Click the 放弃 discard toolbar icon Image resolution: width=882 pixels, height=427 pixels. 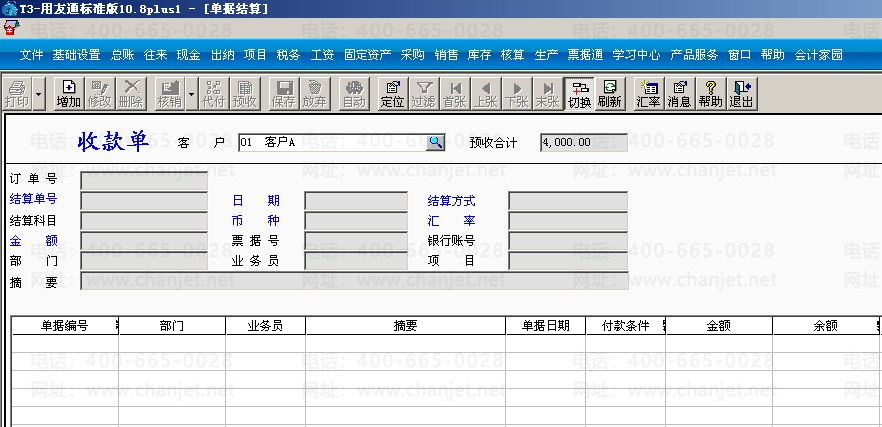click(x=314, y=93)
